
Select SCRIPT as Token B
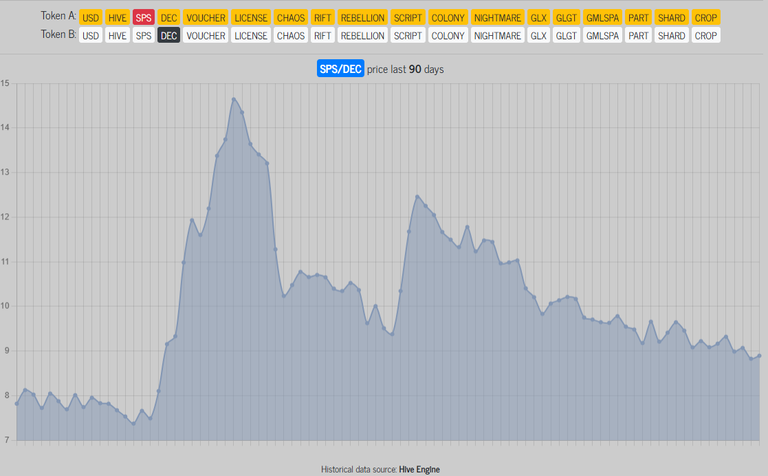408,35
